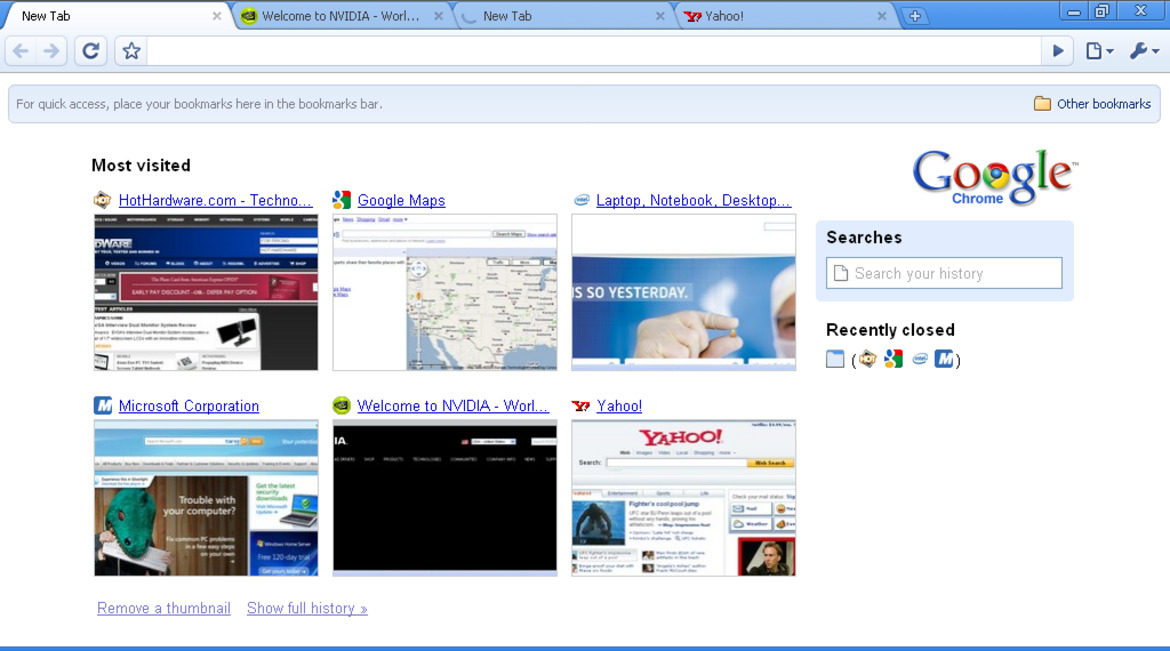The width and height of the screenshot is (1170, 651).
Task: Click the HotHardware favicon in Most visited
Action: (x=102, y=199)
